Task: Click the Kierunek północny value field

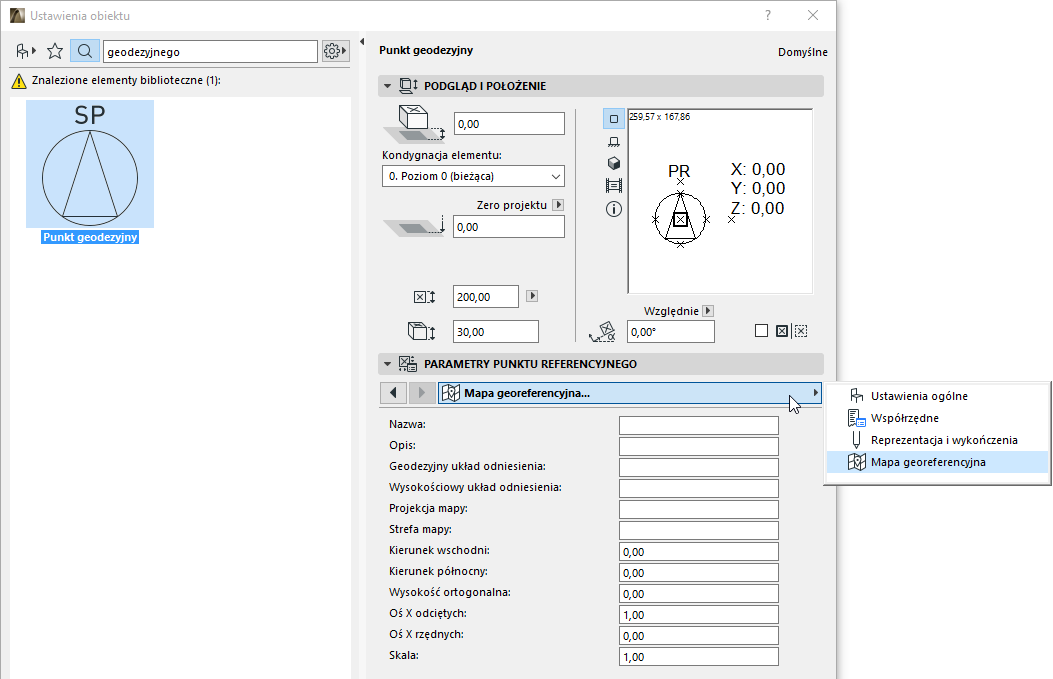Action: [x=698, y=572]
